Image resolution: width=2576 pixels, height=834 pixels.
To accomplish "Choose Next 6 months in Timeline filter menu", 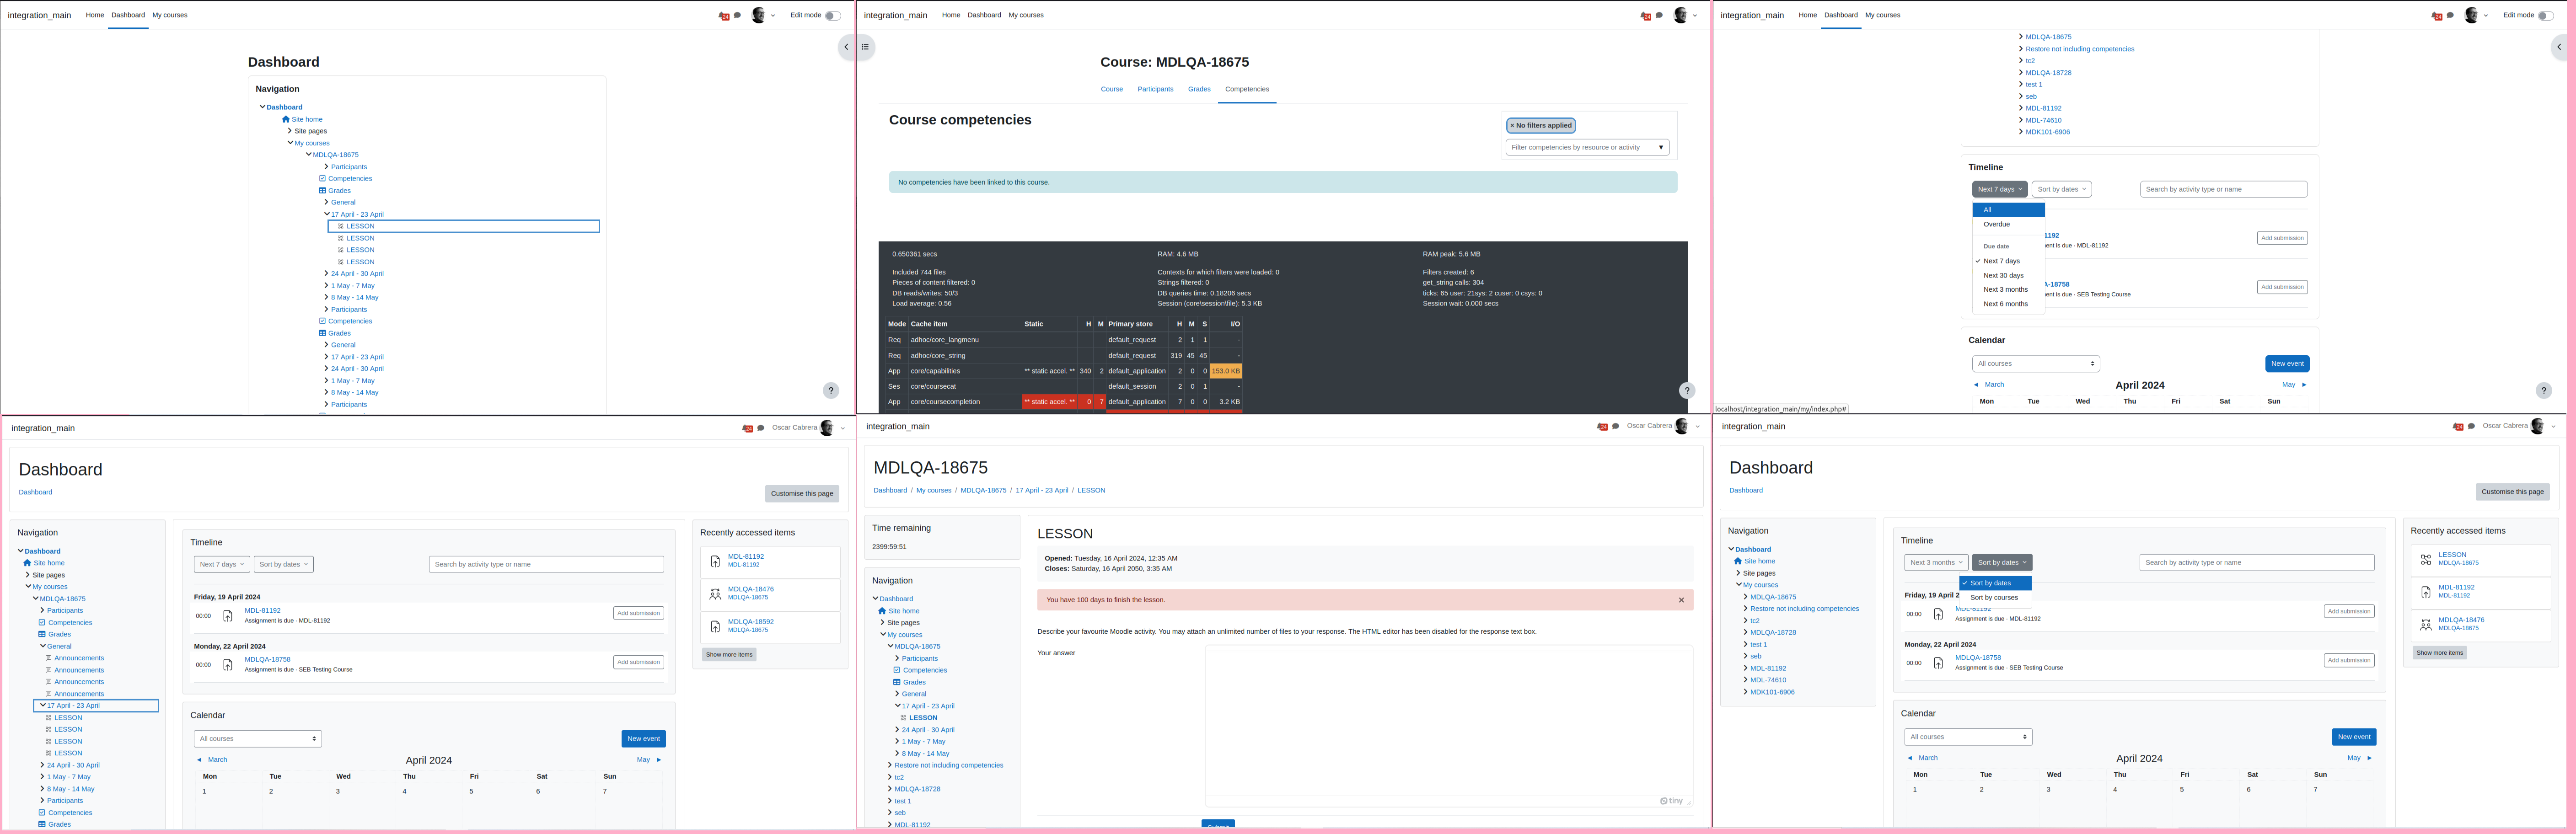I will pyautogui.click(x=2008, y=304).
